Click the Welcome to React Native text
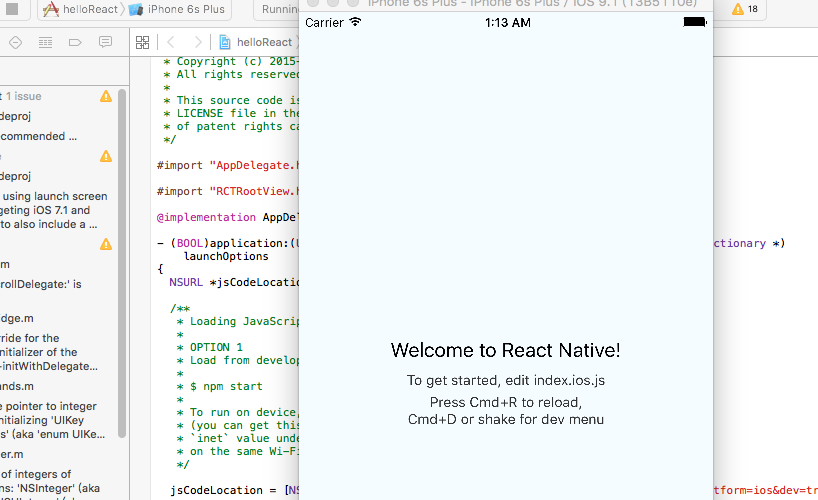Screen dimensions: 818x500 click(505, 350)
